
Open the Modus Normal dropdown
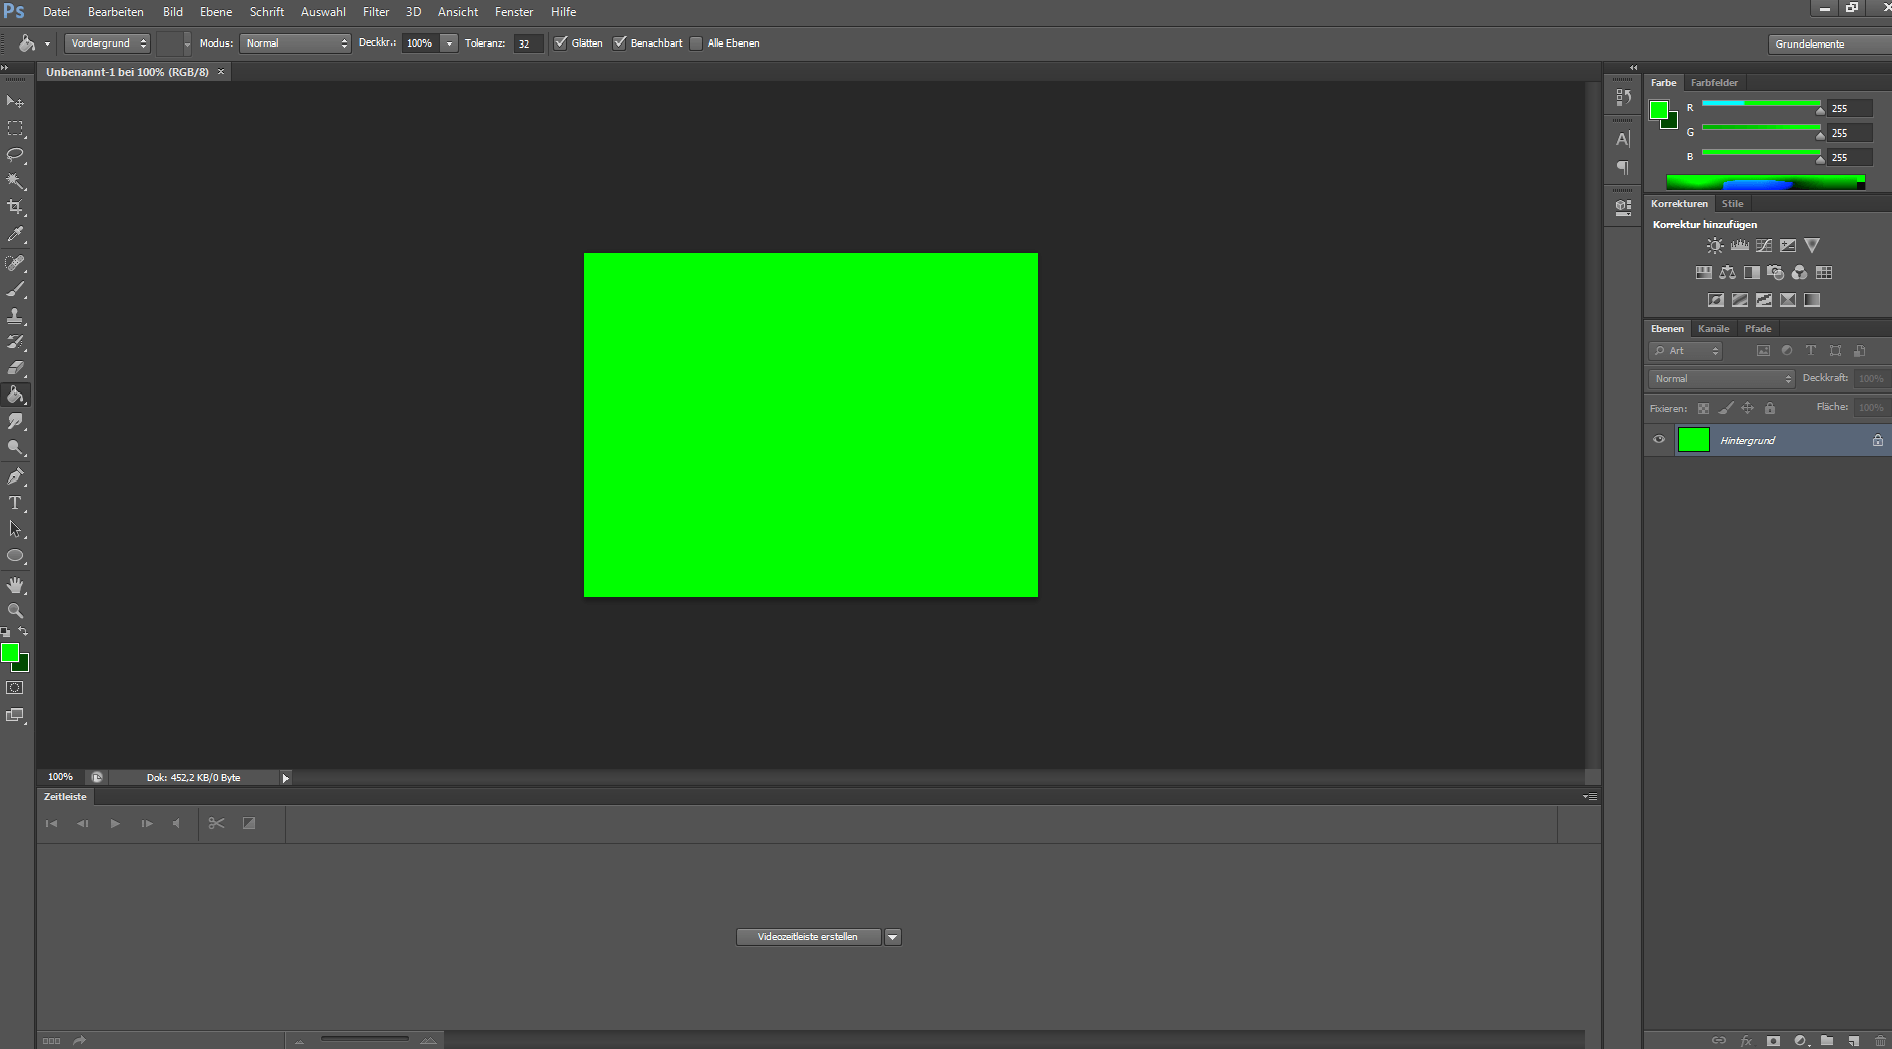coord(296,43)
